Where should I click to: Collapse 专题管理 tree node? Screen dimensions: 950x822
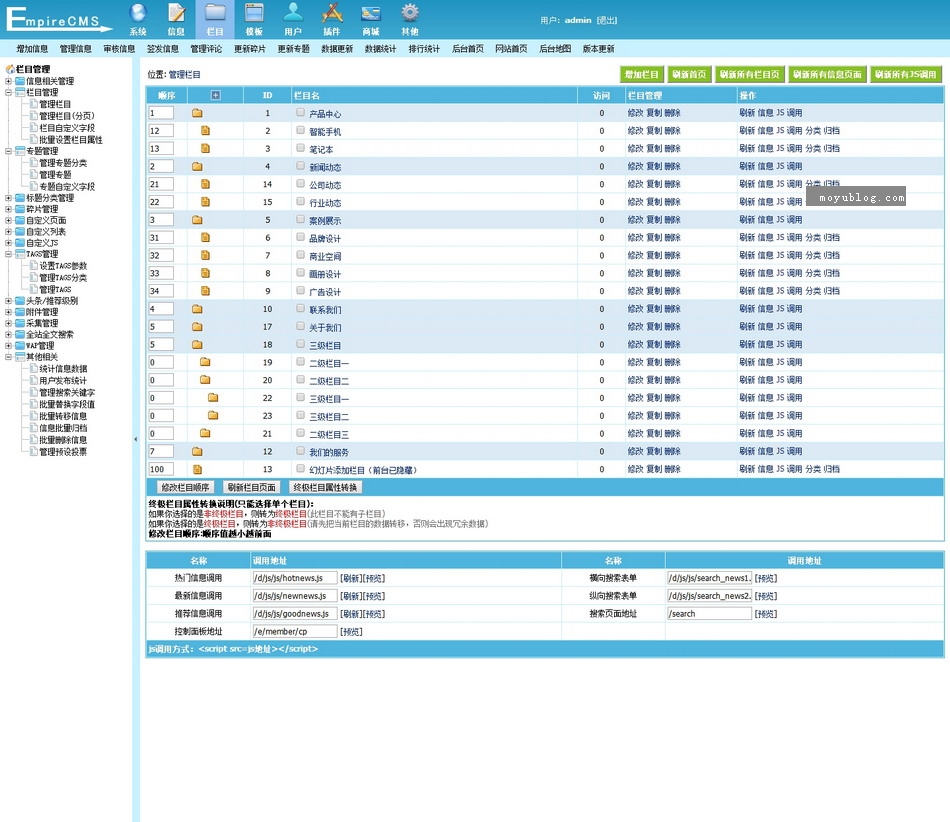(8, 151)
